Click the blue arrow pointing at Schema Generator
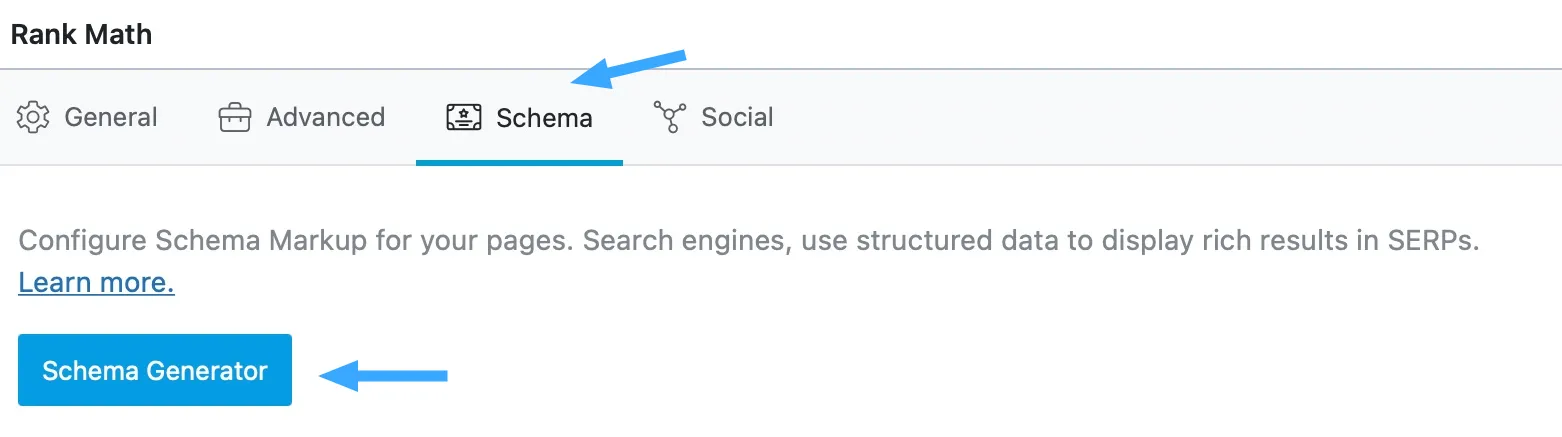Screen dimensions: 1562x437 383,376
